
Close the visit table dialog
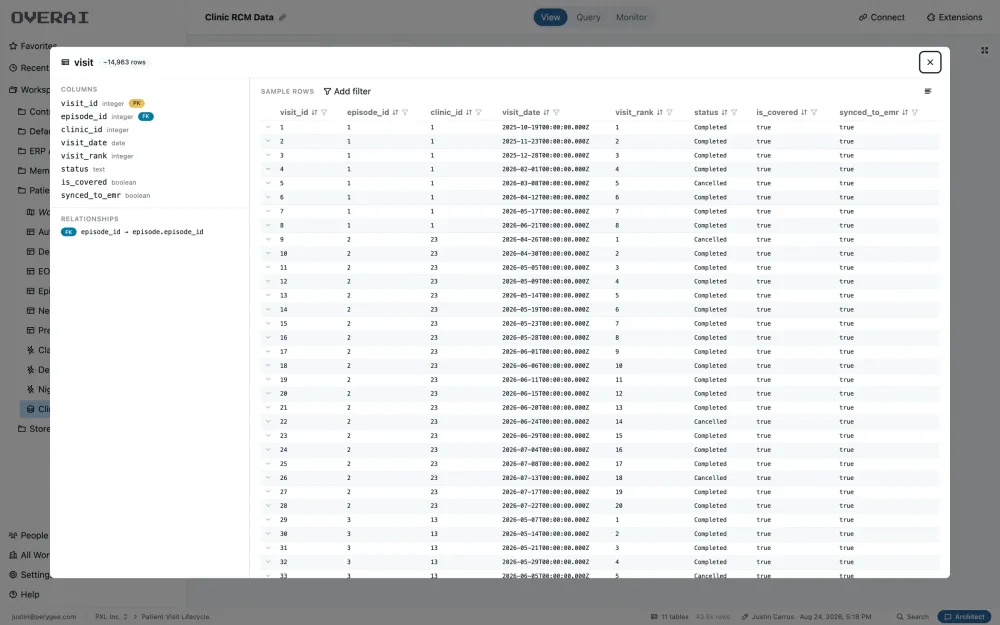point(930,62)
